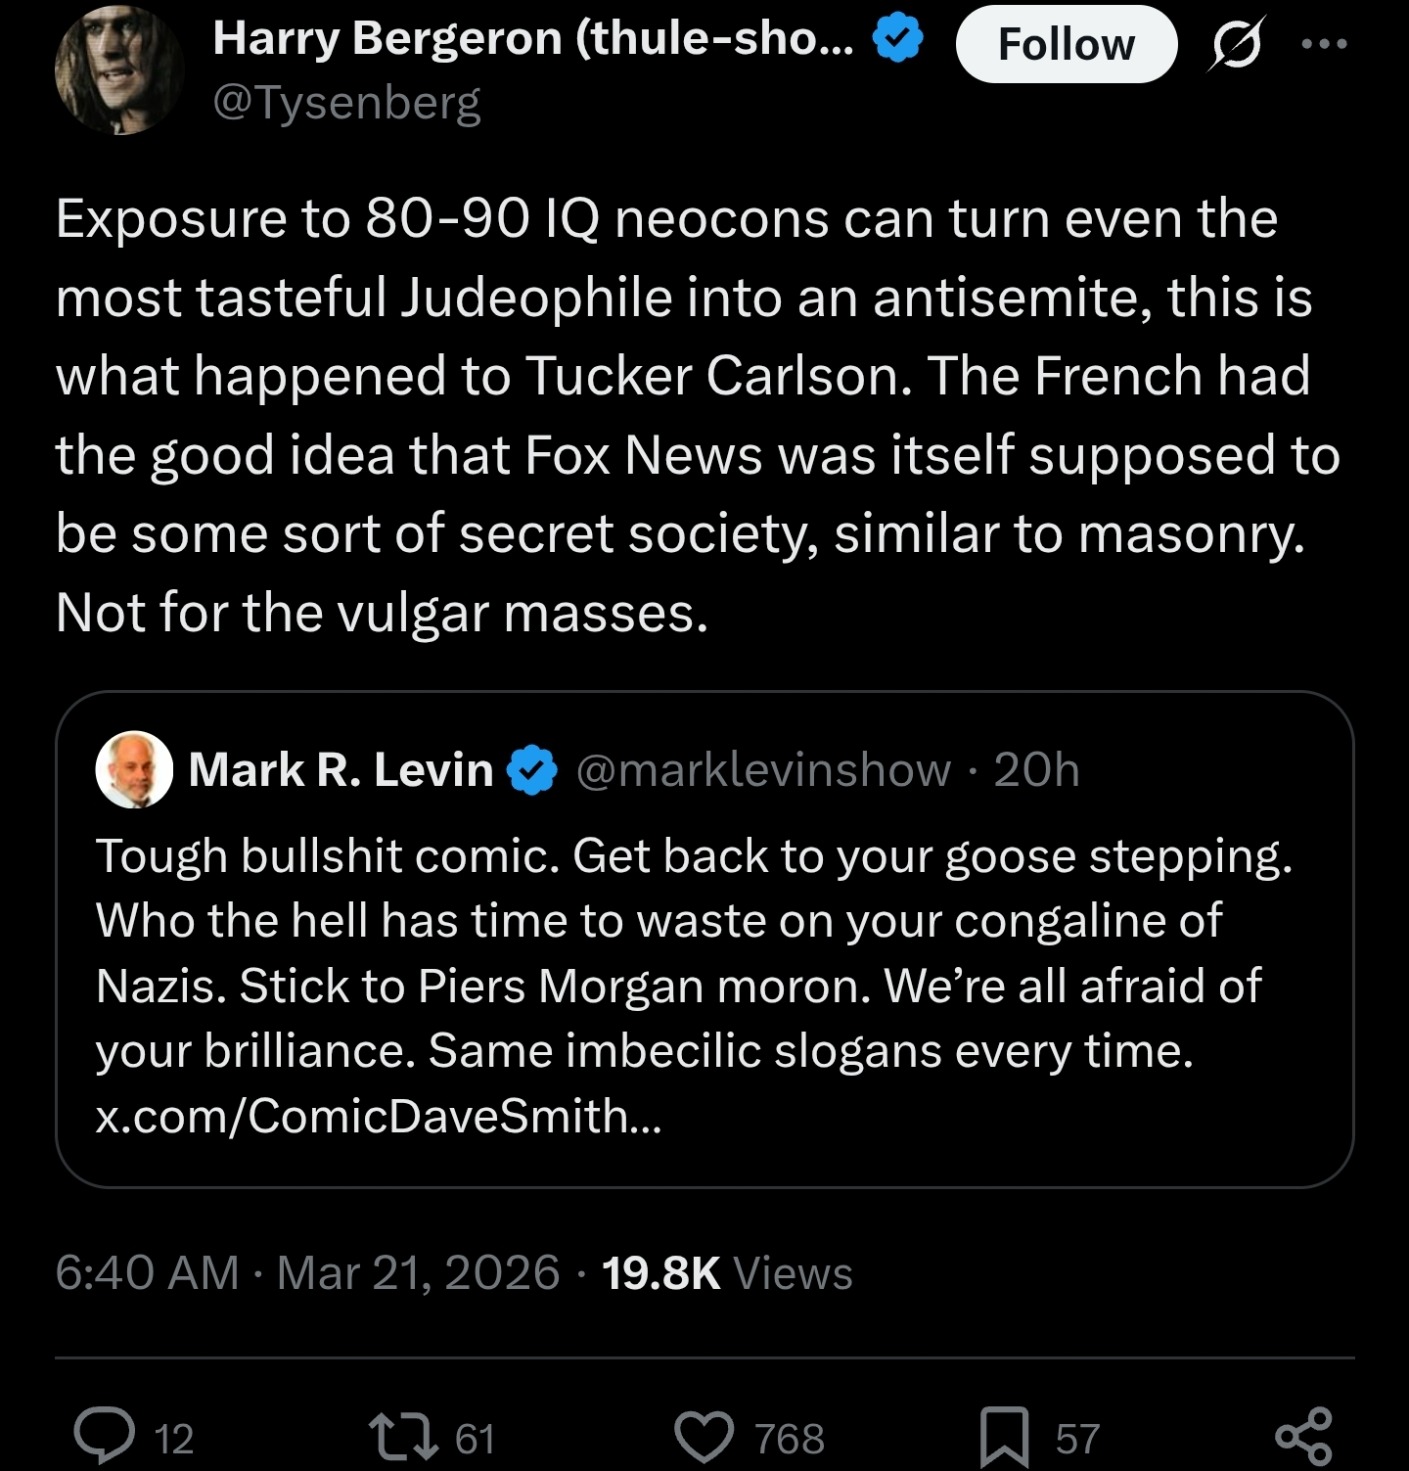Click the reply speech bubble icon

click(x=105, y=1436)
